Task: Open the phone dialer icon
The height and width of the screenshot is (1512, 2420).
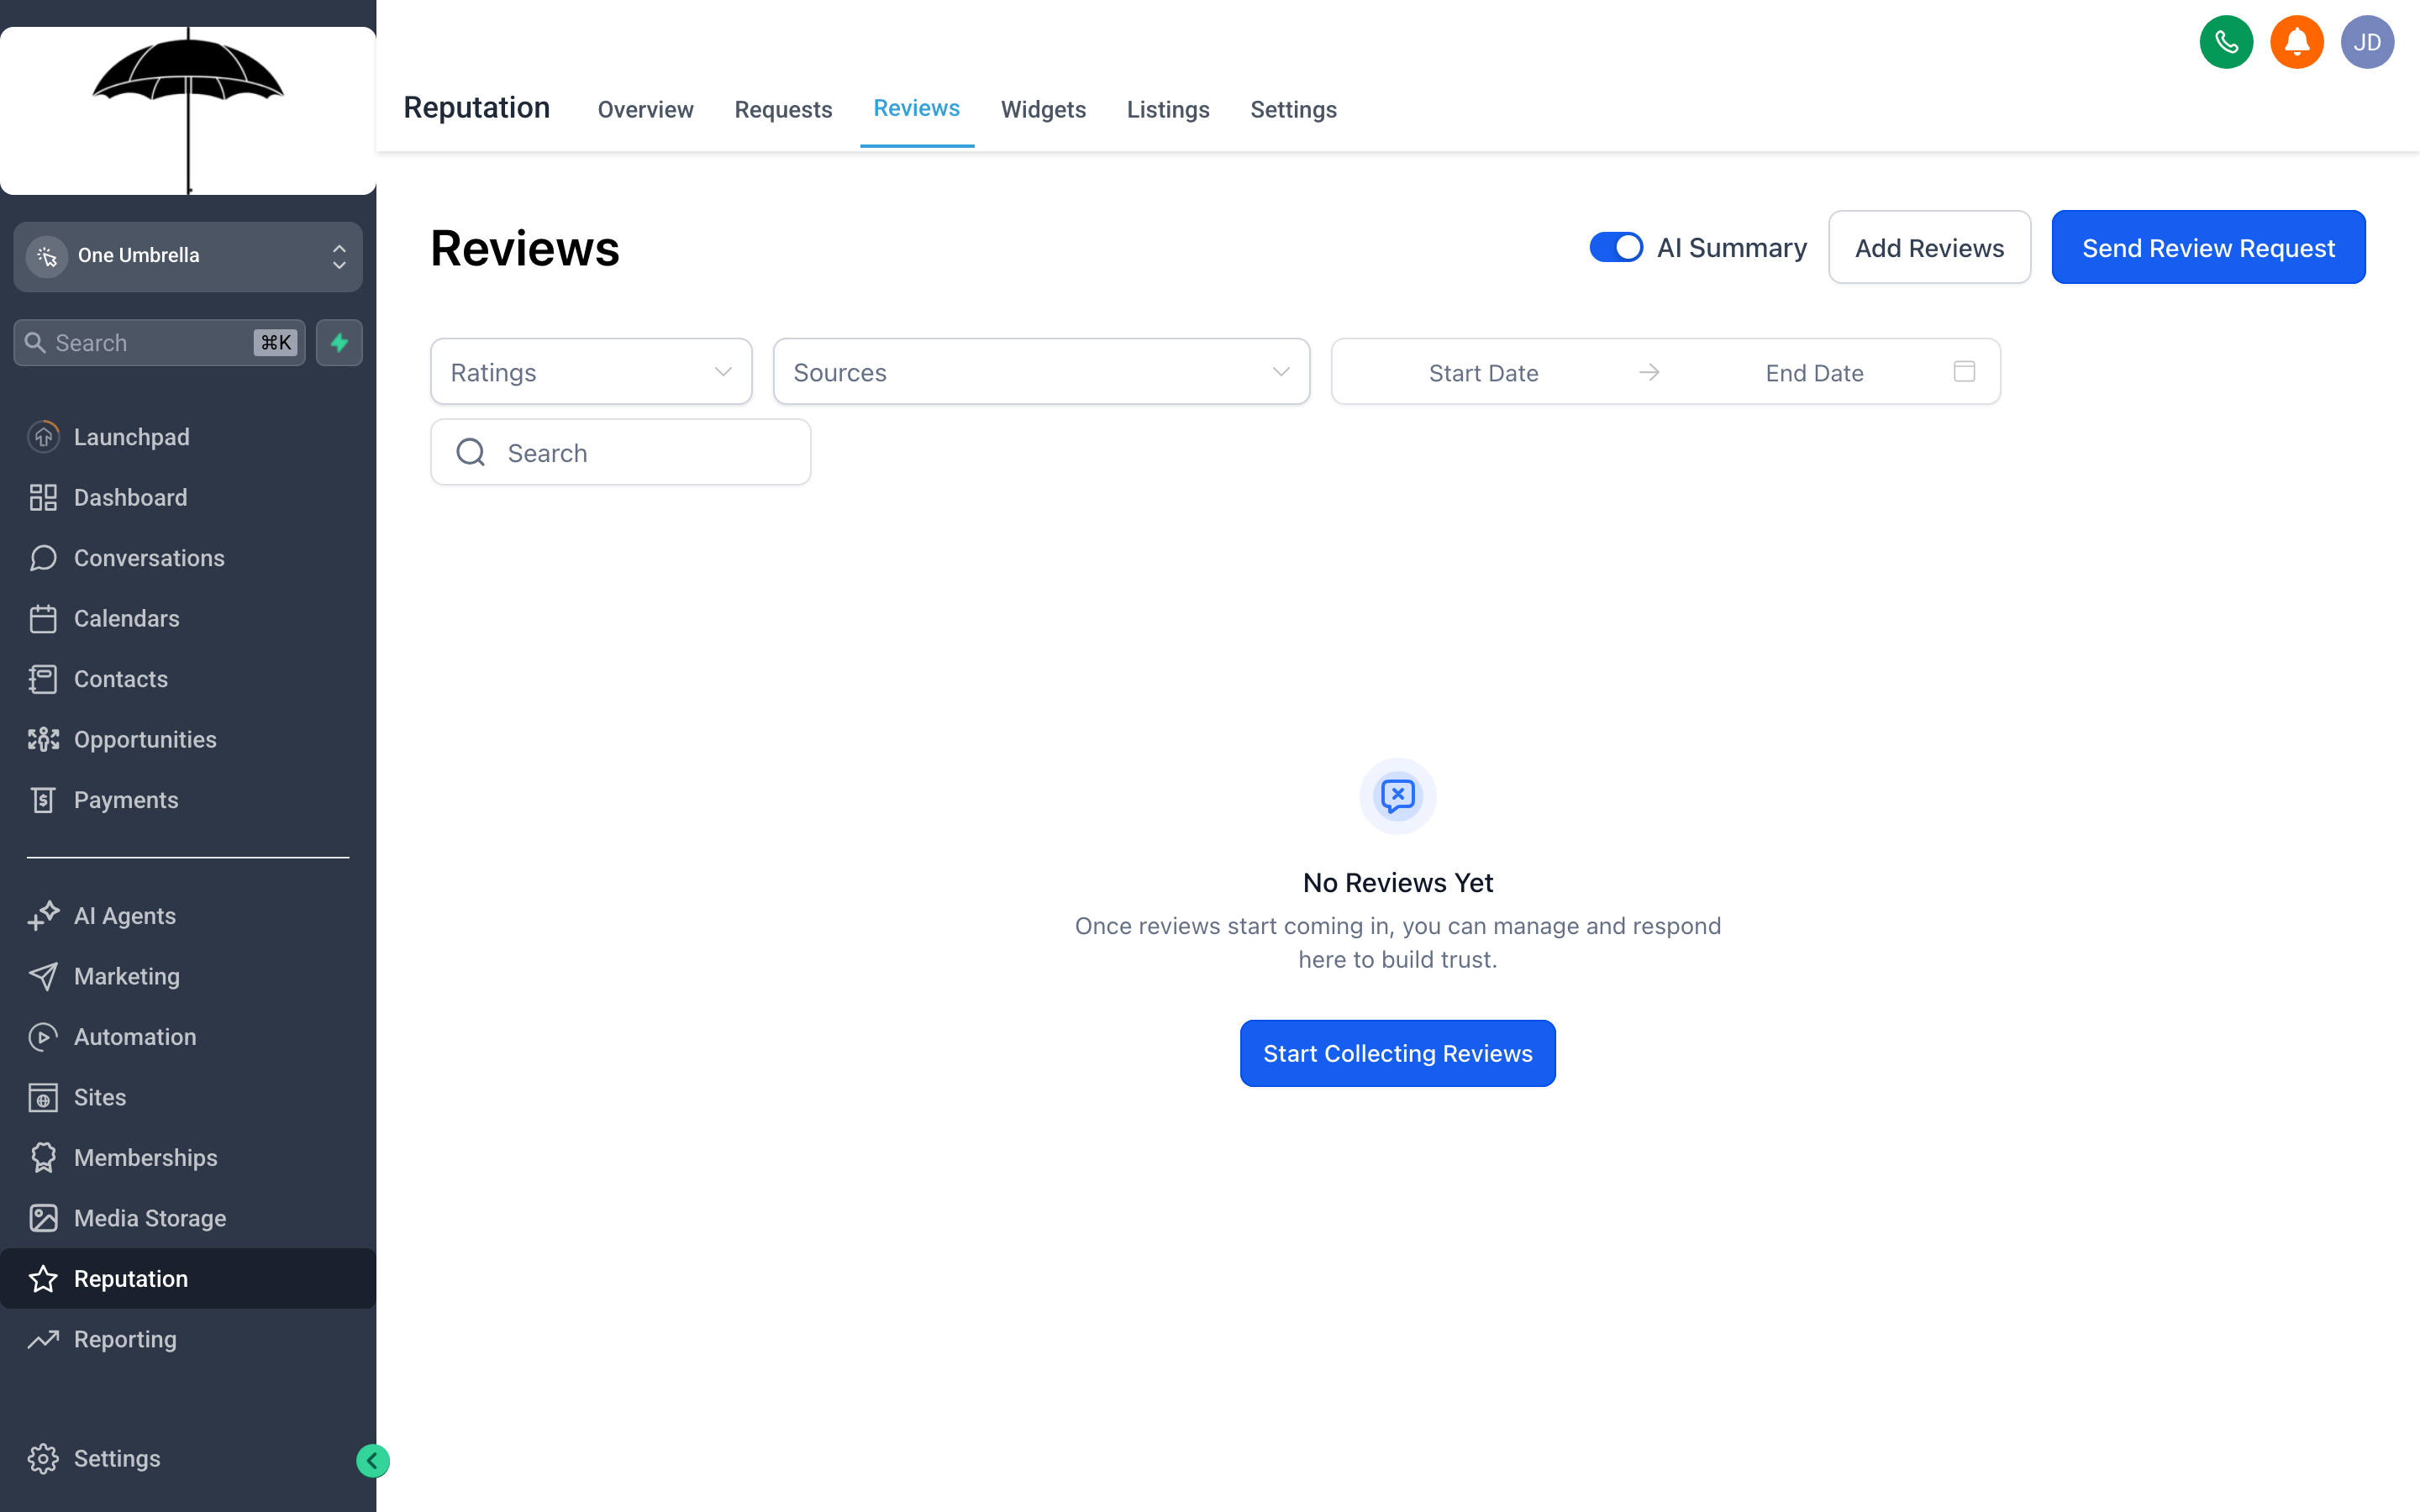Action: [x=2226, y=42]
